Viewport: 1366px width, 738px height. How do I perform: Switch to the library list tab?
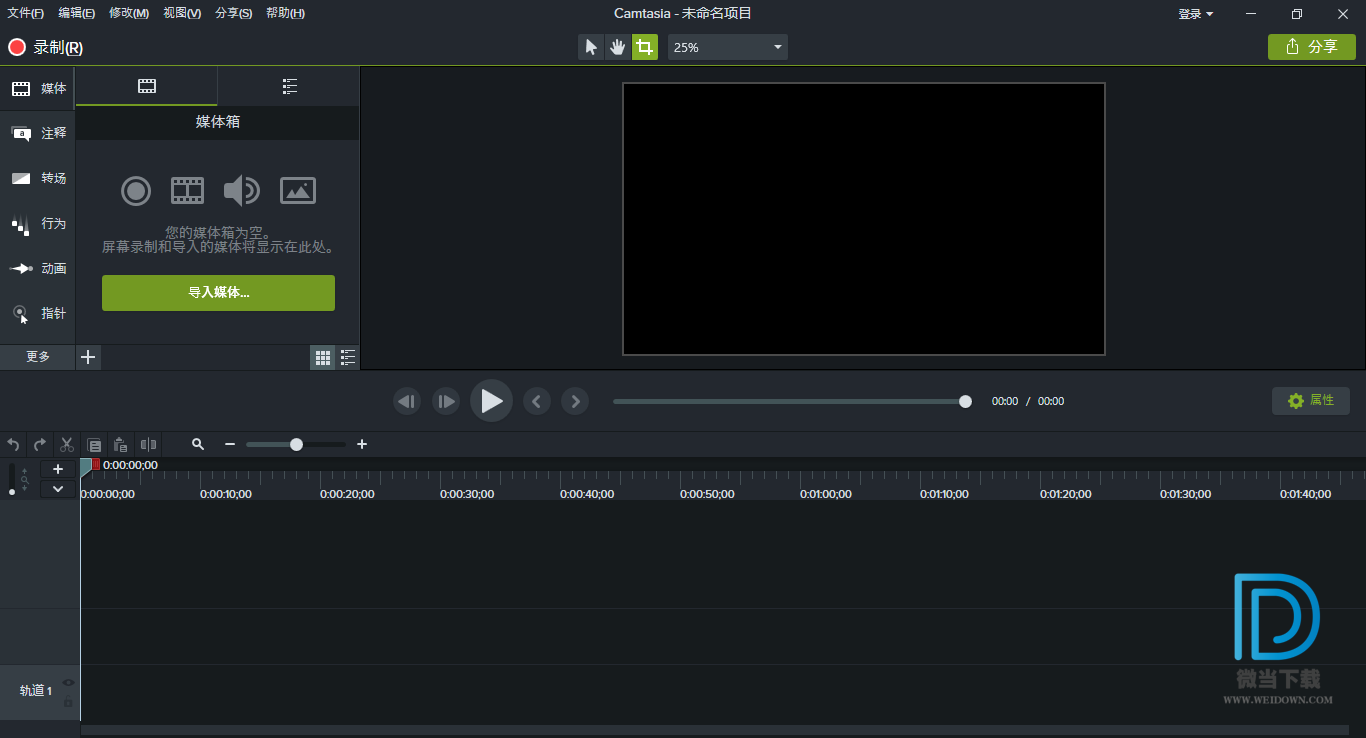pyautogui.click(x=289, y=86)
